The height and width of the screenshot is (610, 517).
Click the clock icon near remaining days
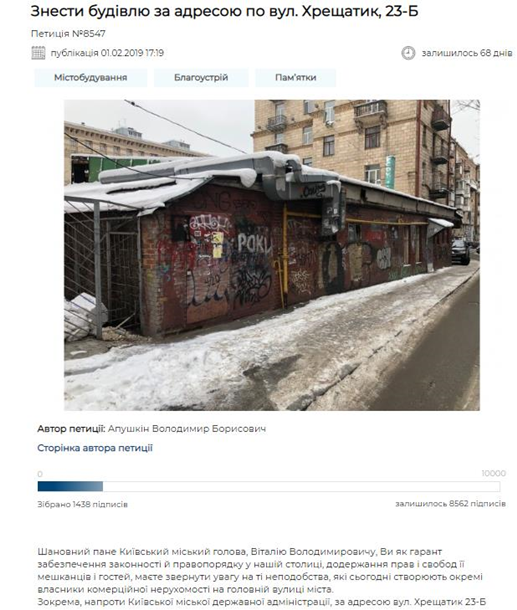point(408,53)
